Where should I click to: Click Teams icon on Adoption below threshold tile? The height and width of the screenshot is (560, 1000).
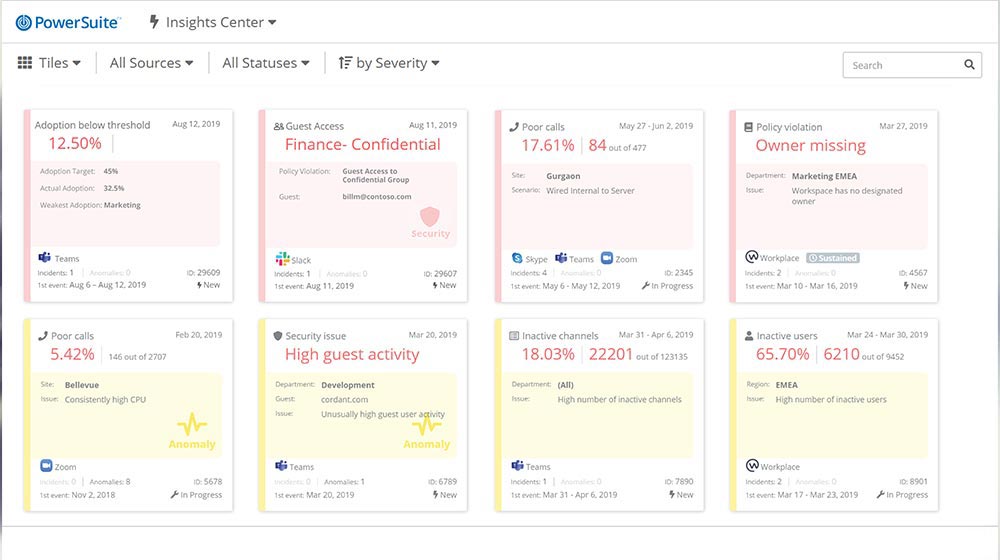point(46,257)
